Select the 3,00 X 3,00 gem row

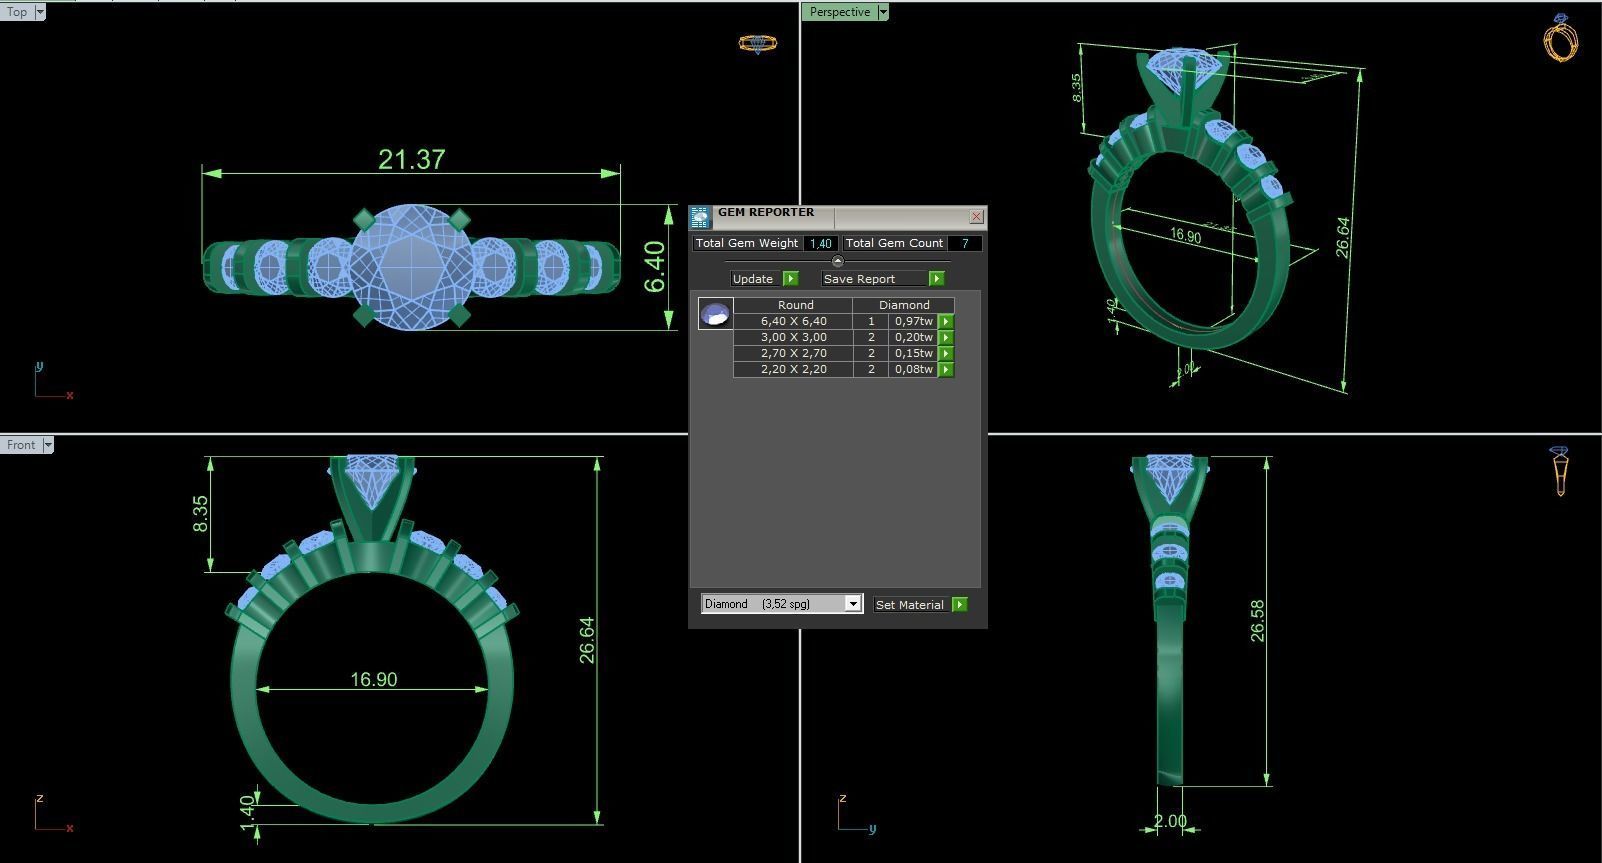pos(843,338)
